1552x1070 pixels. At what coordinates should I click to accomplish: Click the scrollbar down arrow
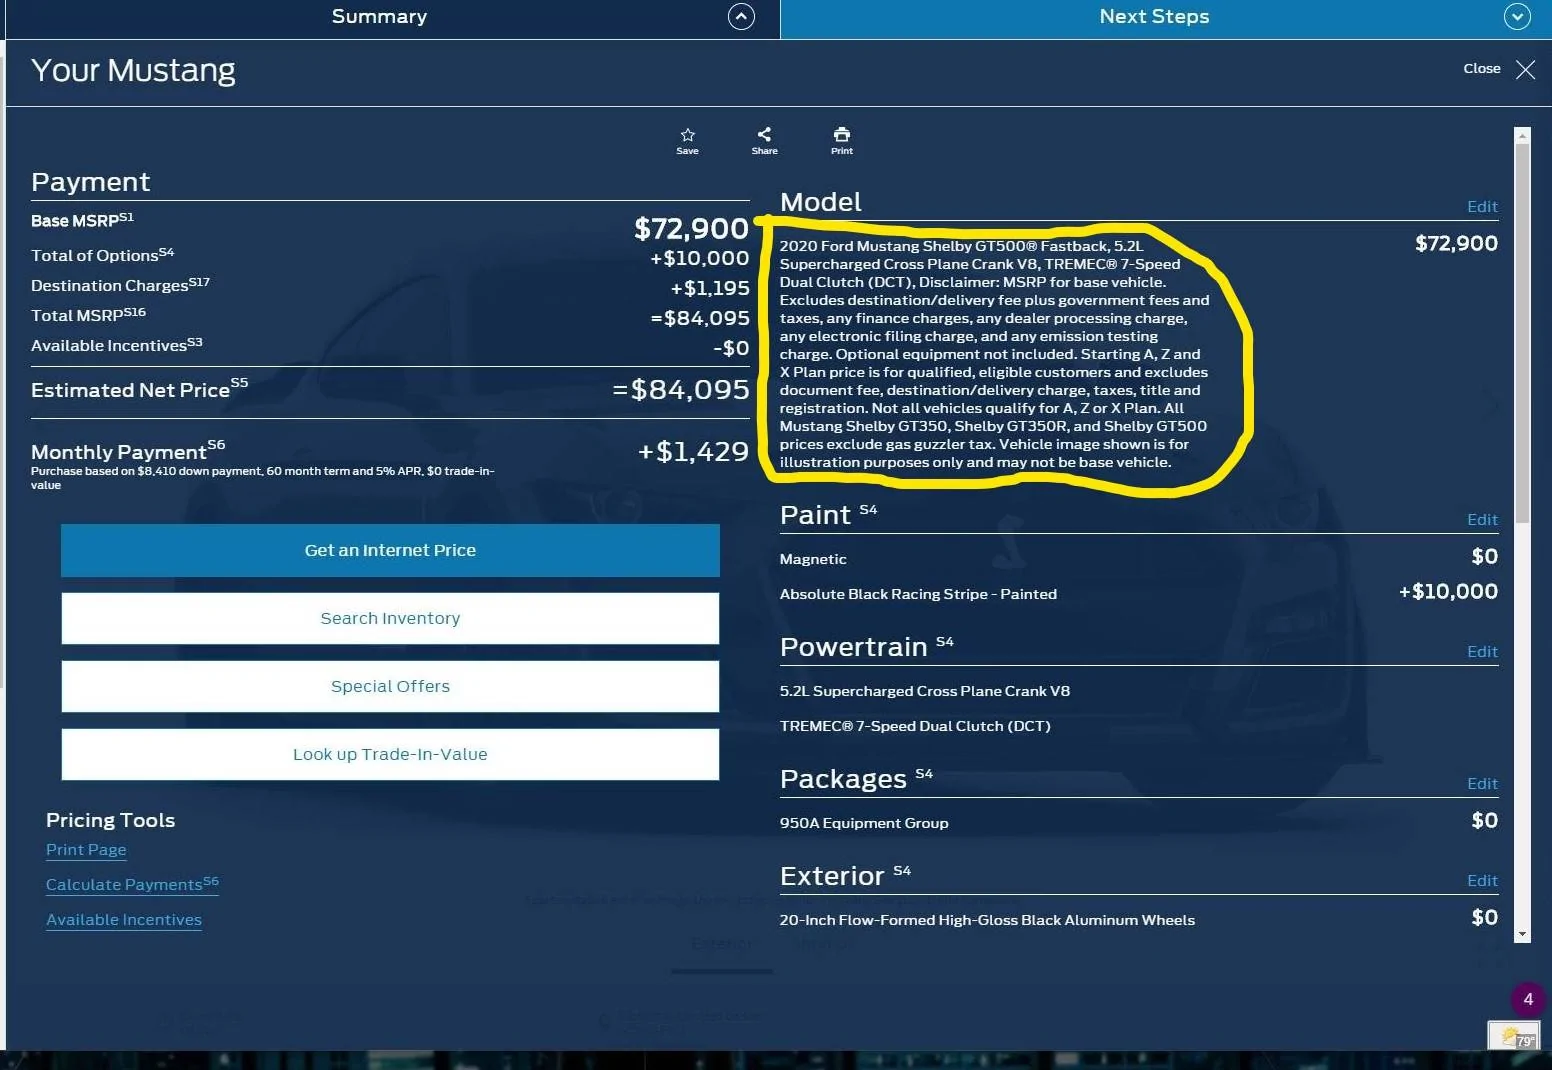coord(1522,934)
